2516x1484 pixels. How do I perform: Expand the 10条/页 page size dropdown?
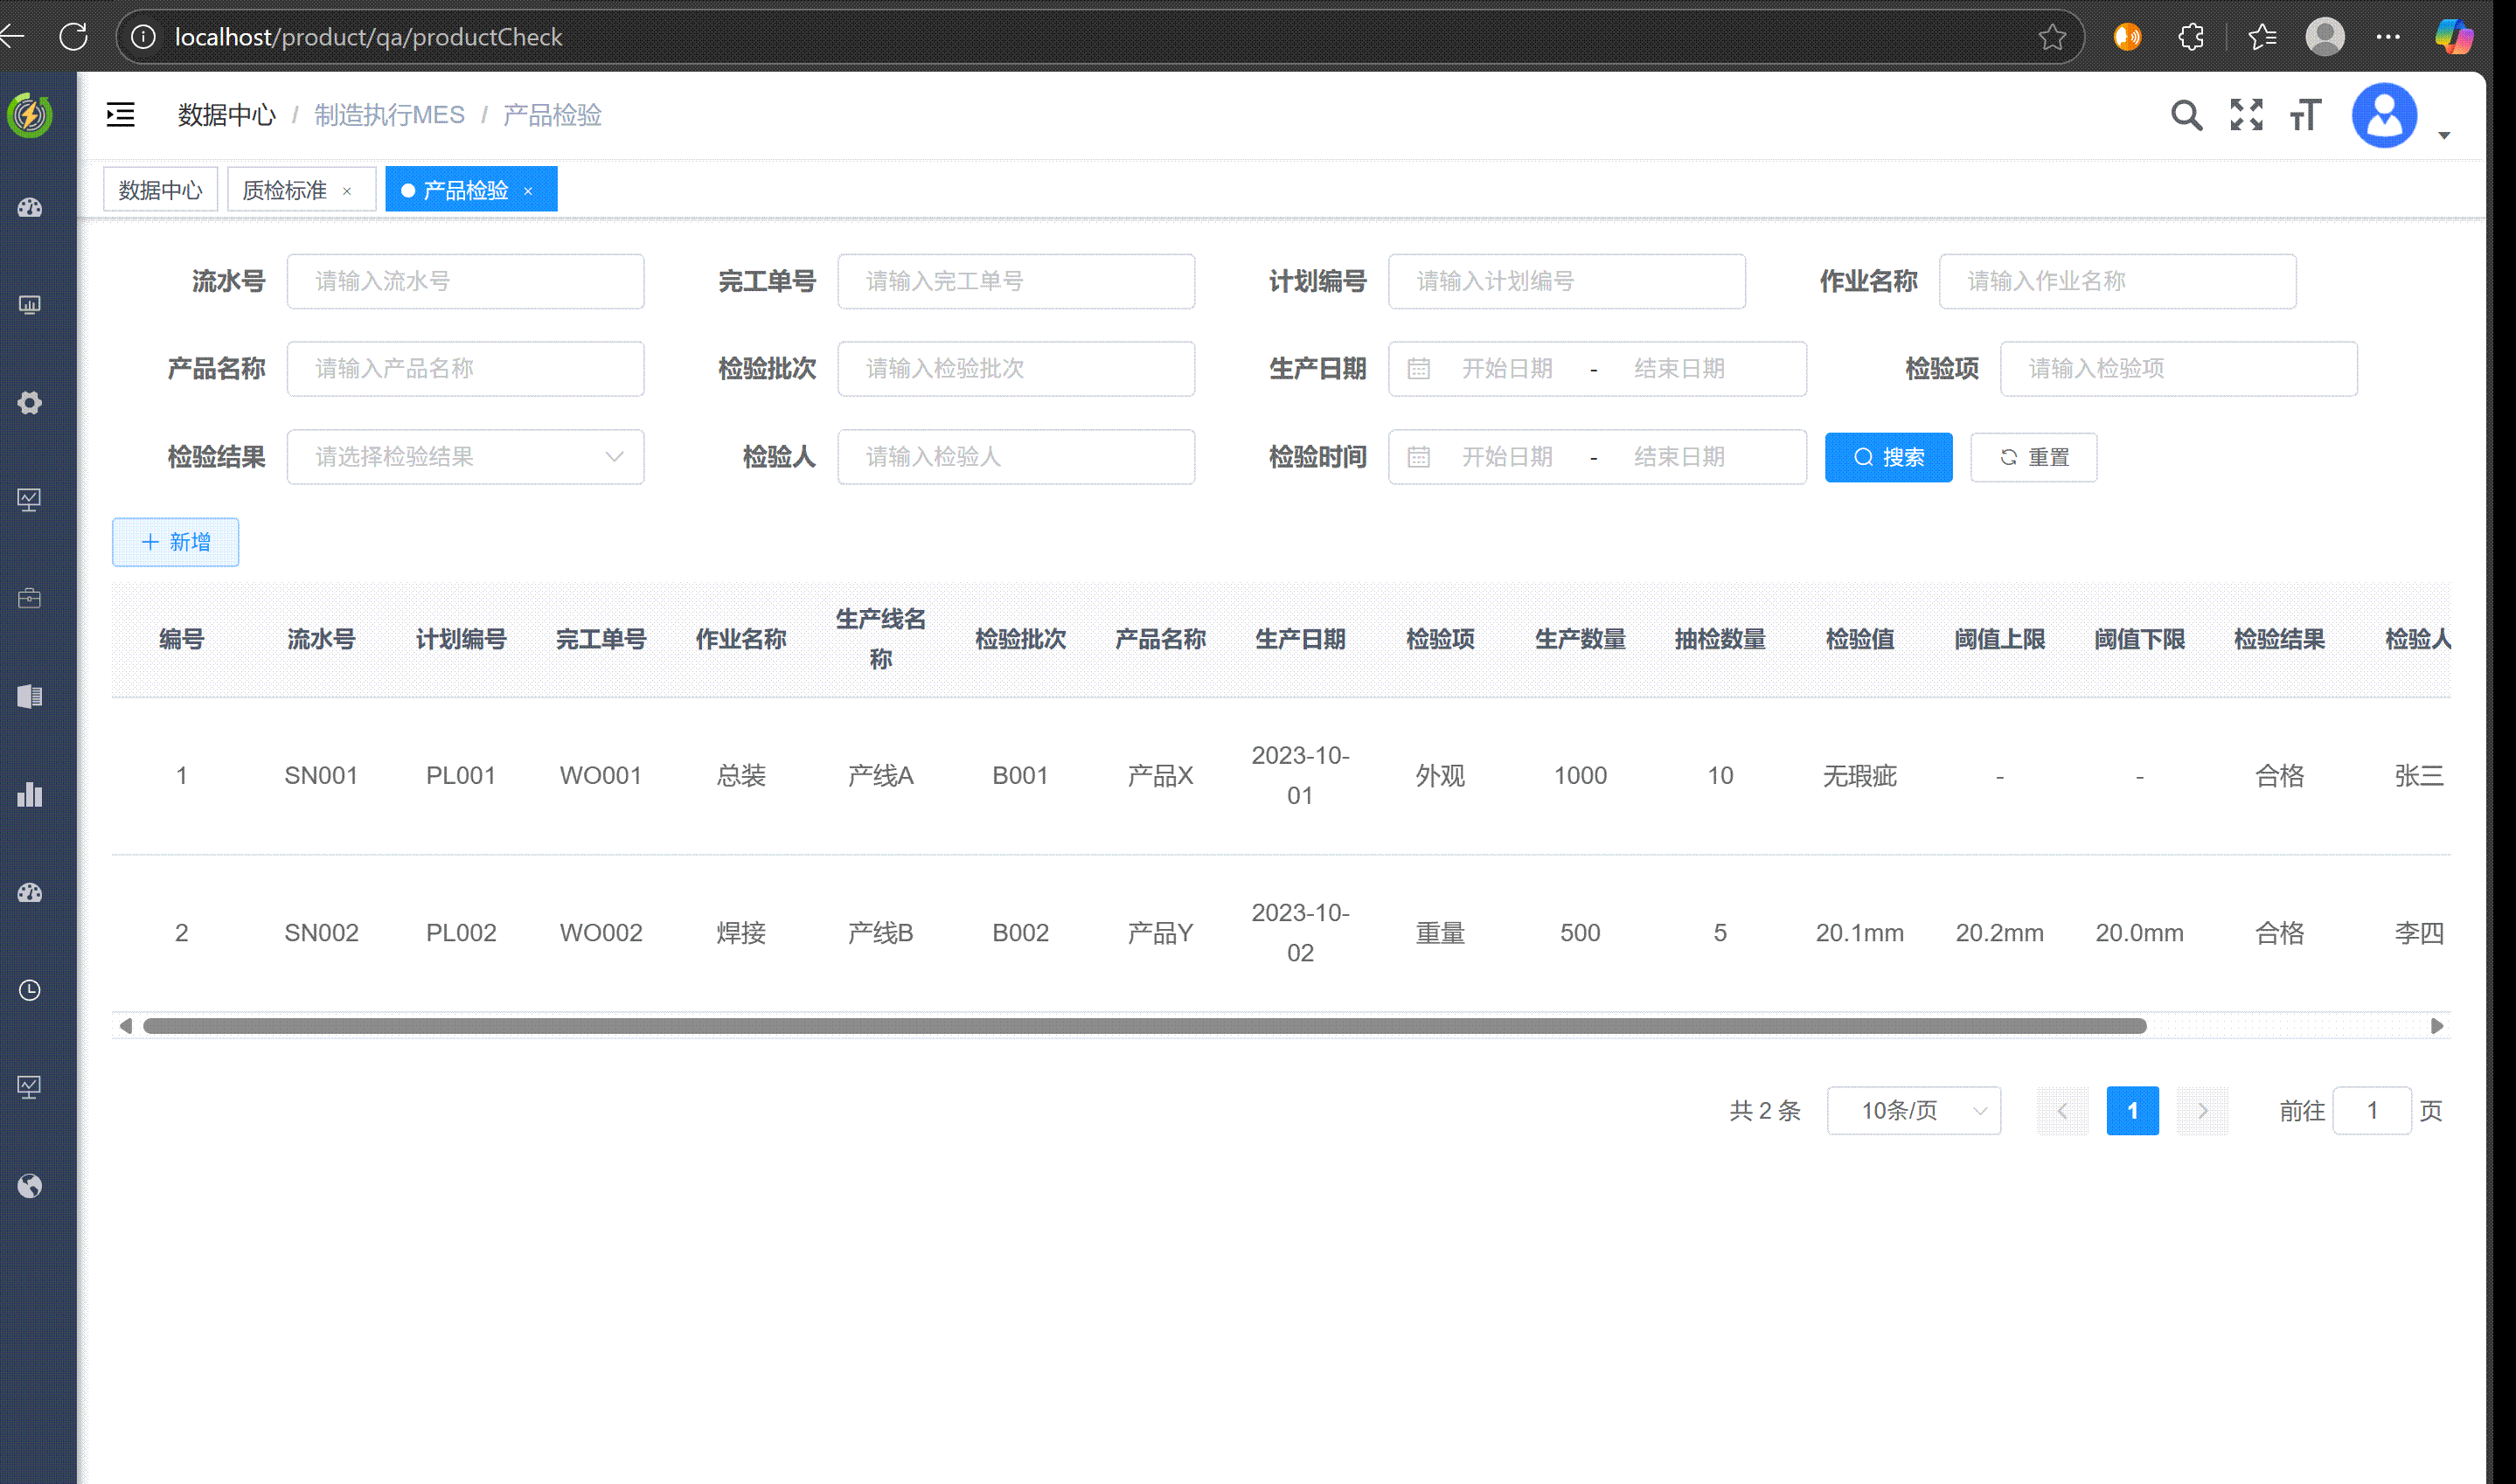[x=1913, y=1111]
